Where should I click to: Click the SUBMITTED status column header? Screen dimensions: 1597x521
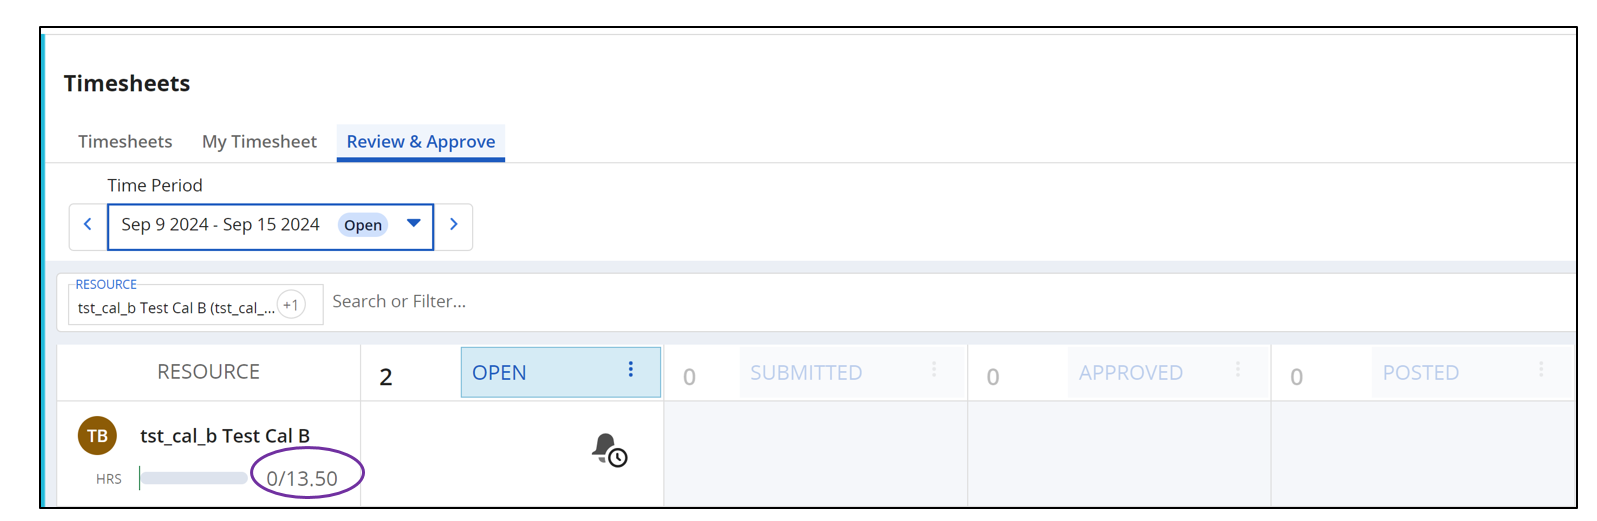[806, 373]
